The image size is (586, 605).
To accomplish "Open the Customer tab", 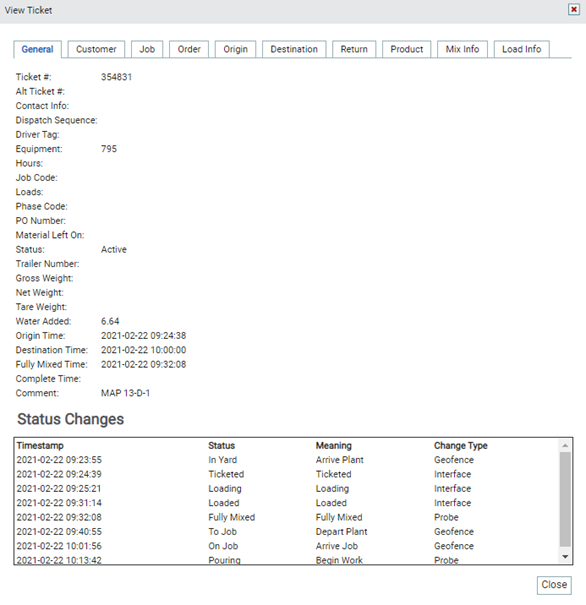I will (x=96, y=49).
